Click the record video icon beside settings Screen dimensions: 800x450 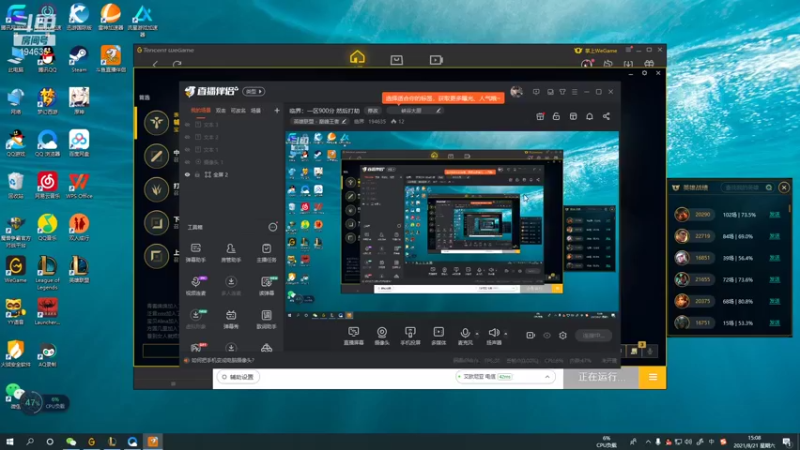coord(531,335)
